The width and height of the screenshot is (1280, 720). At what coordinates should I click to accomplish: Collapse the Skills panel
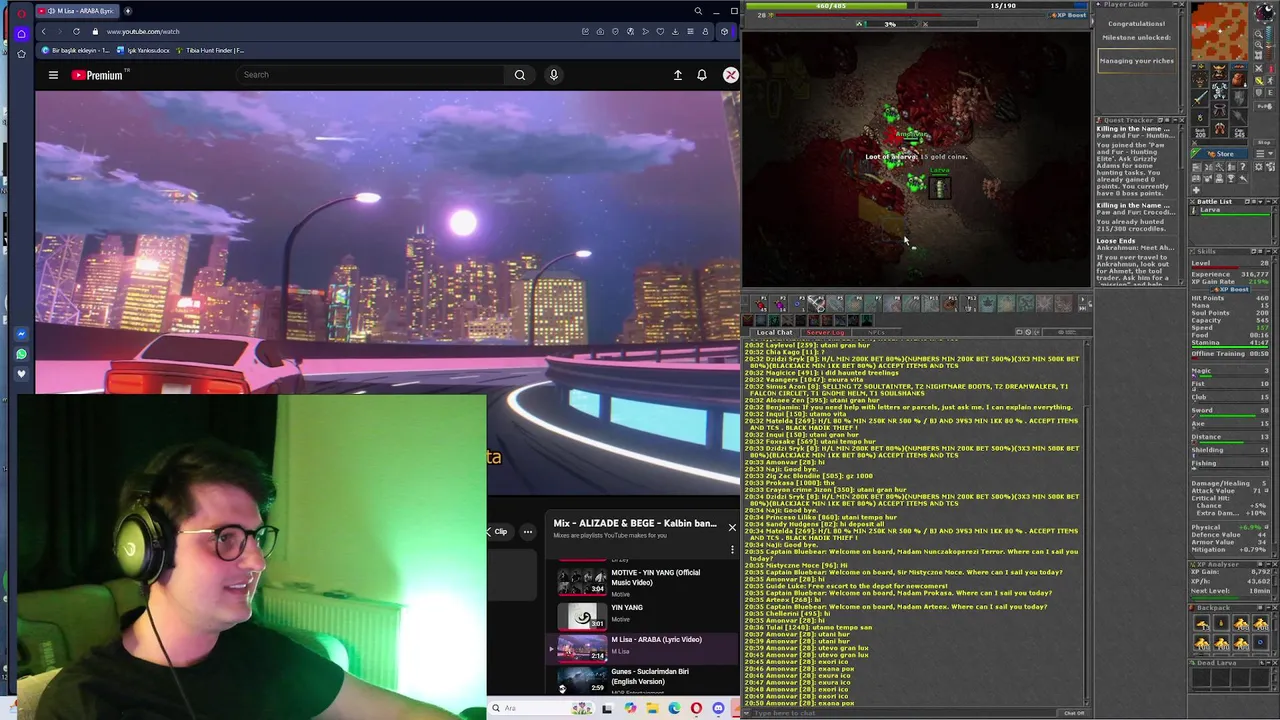click(1269, 251)
